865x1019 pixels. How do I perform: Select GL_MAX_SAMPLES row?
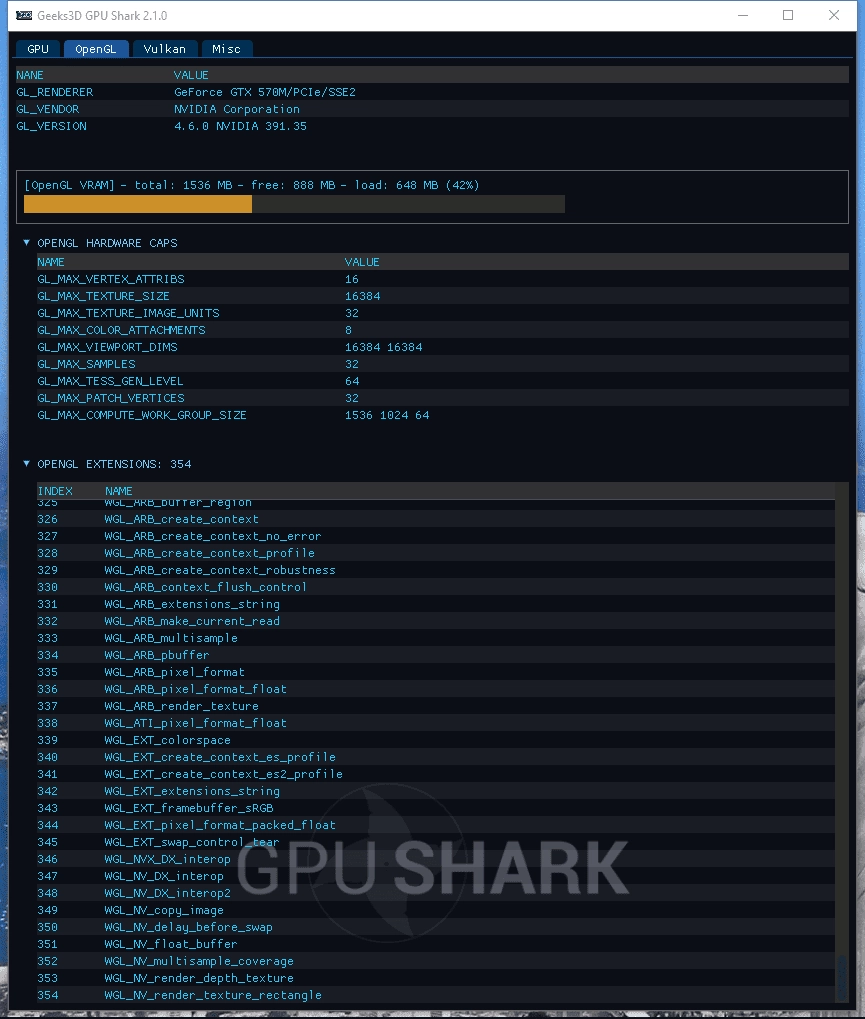tap(443, 363)
